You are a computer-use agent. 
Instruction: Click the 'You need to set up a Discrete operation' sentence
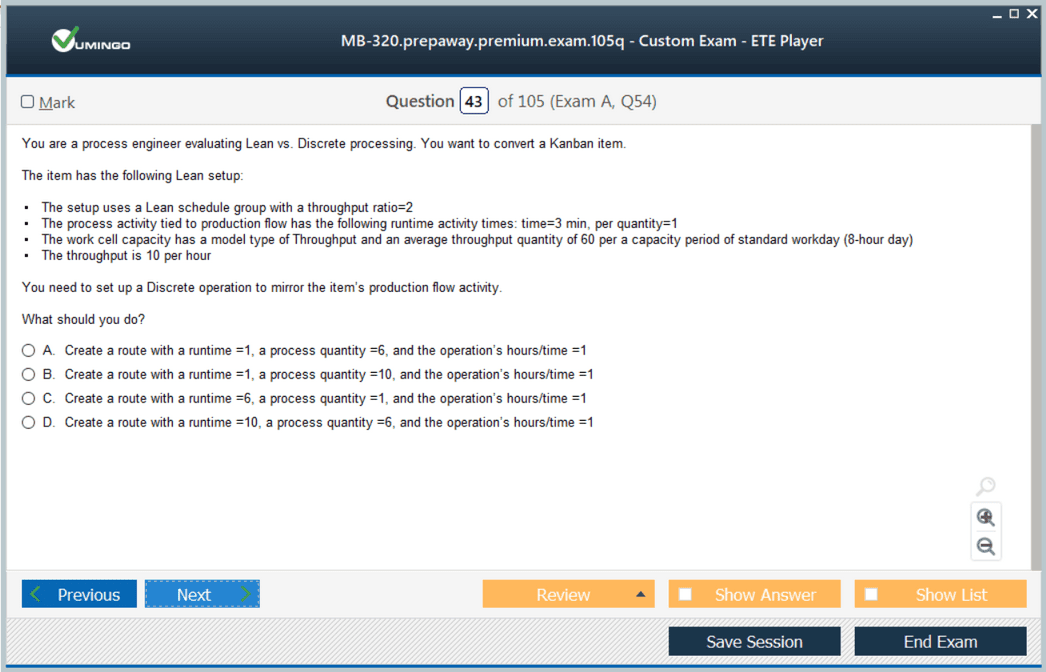[262, 288]
